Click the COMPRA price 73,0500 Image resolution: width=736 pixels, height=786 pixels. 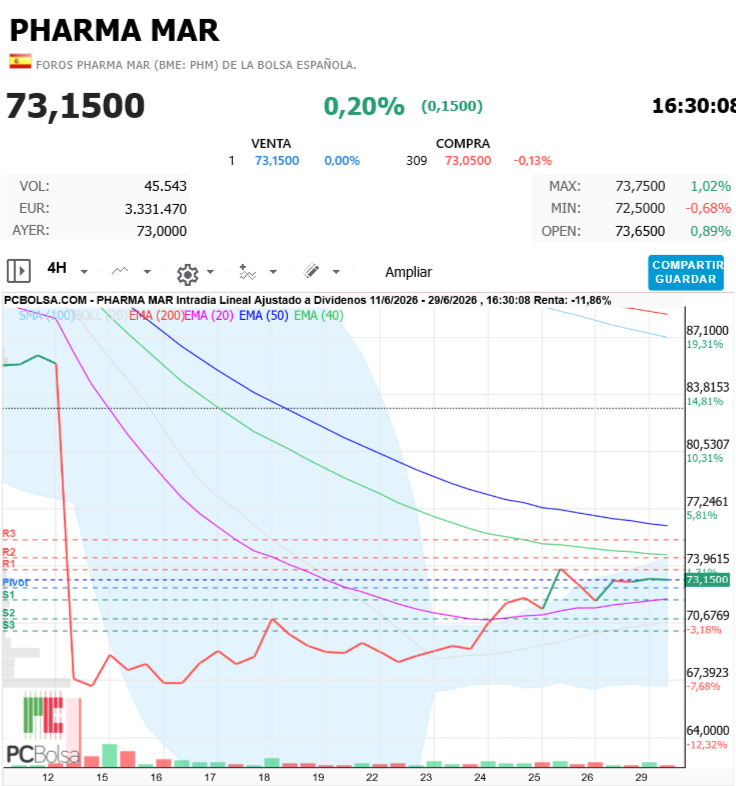point(468,161)
